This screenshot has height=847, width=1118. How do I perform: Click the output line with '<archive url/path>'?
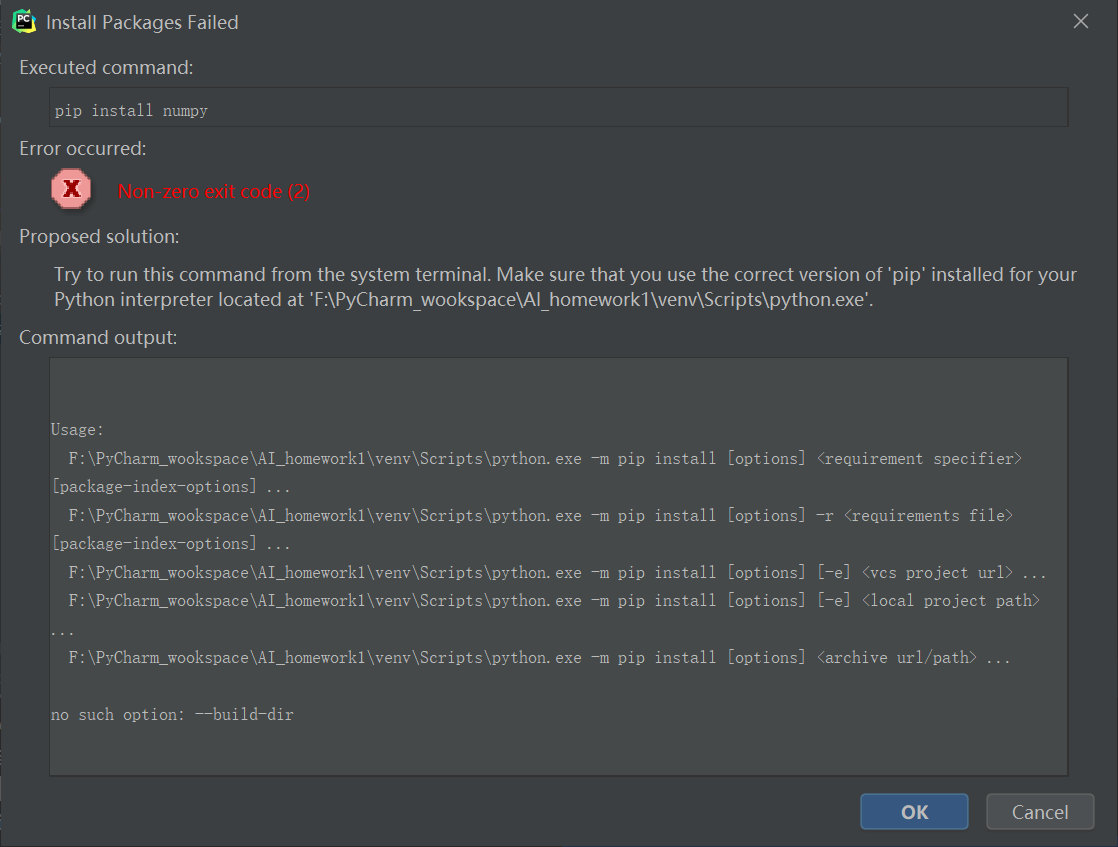[x=539, y=658]
